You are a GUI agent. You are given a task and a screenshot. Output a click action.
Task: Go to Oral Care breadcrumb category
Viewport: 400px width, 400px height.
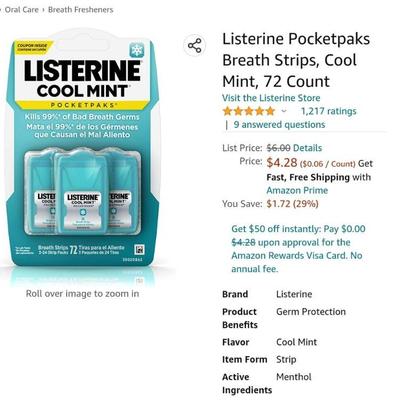pos(21,10)
